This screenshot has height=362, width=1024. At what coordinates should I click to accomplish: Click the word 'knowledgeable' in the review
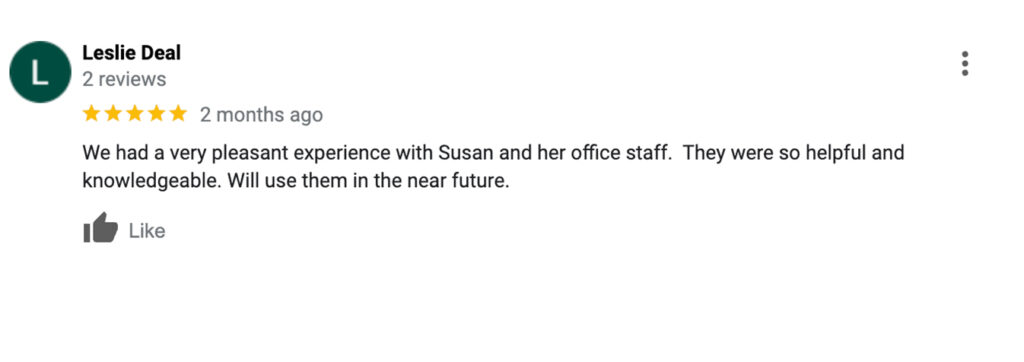[152, 182]
